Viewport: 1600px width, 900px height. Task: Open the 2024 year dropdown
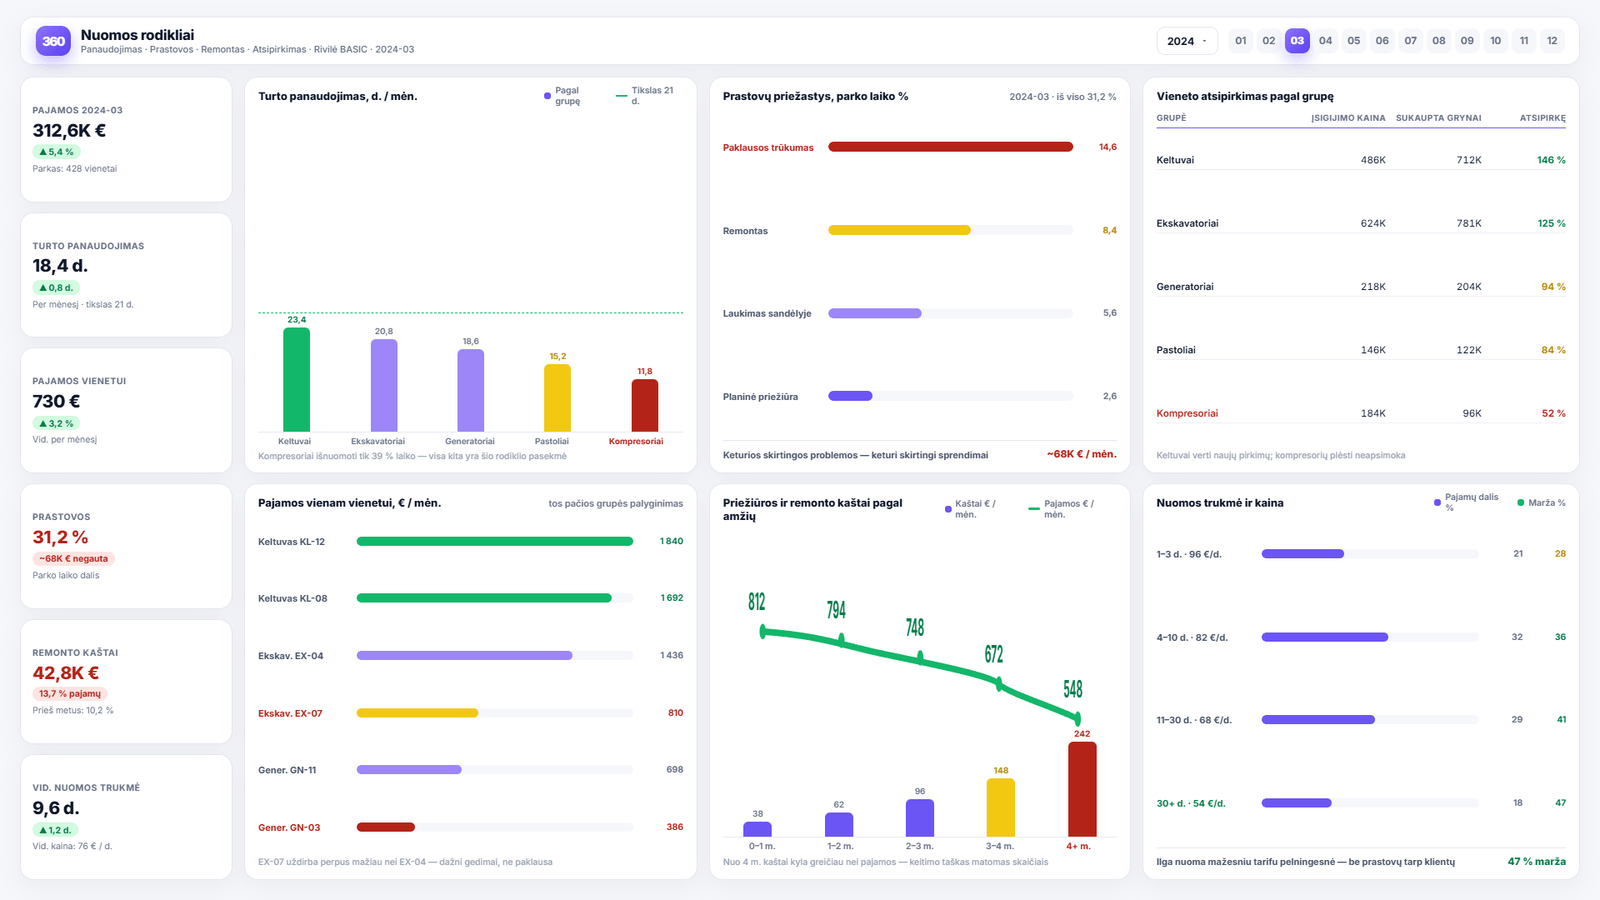pyautogui.click(x=1187, y=41)
